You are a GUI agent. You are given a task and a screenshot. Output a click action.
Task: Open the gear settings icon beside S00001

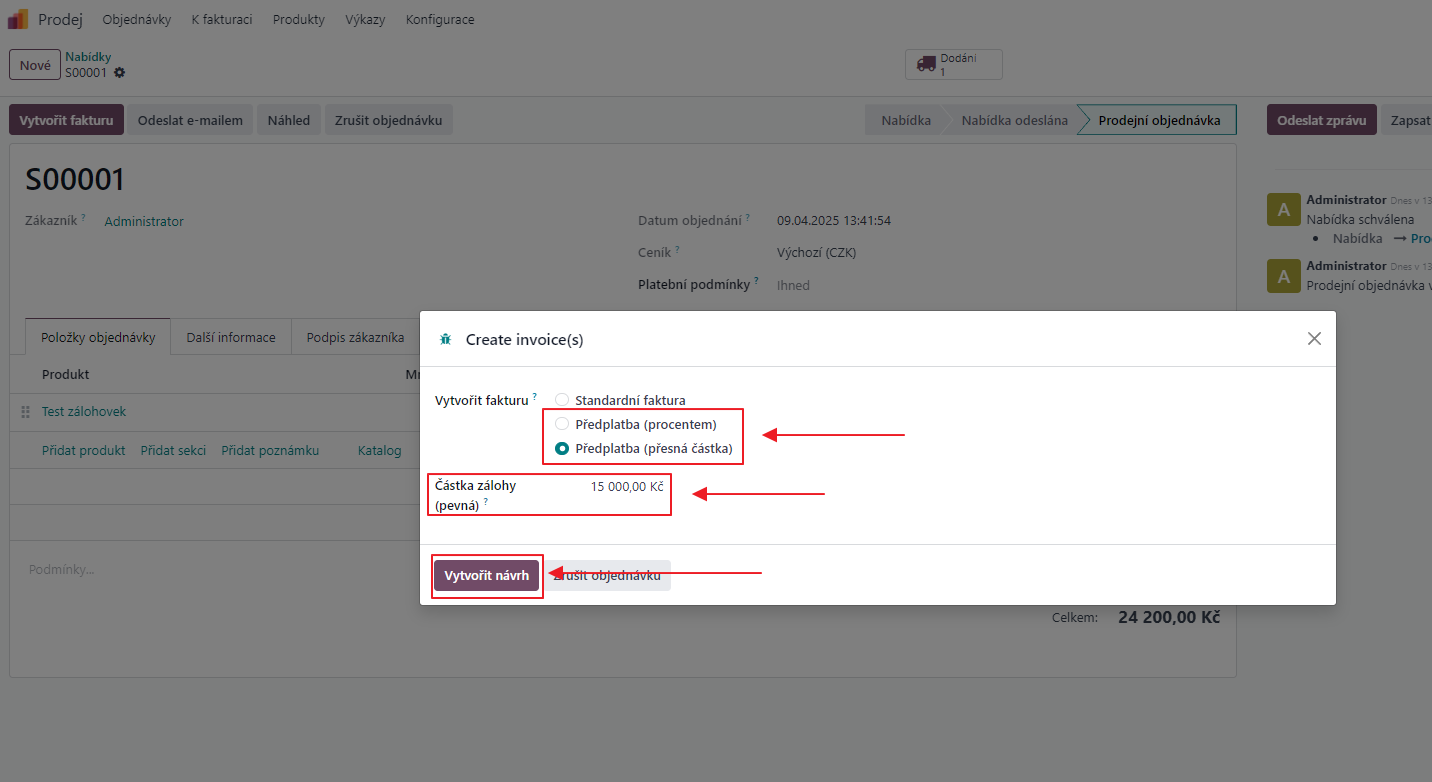coord(120,73)
